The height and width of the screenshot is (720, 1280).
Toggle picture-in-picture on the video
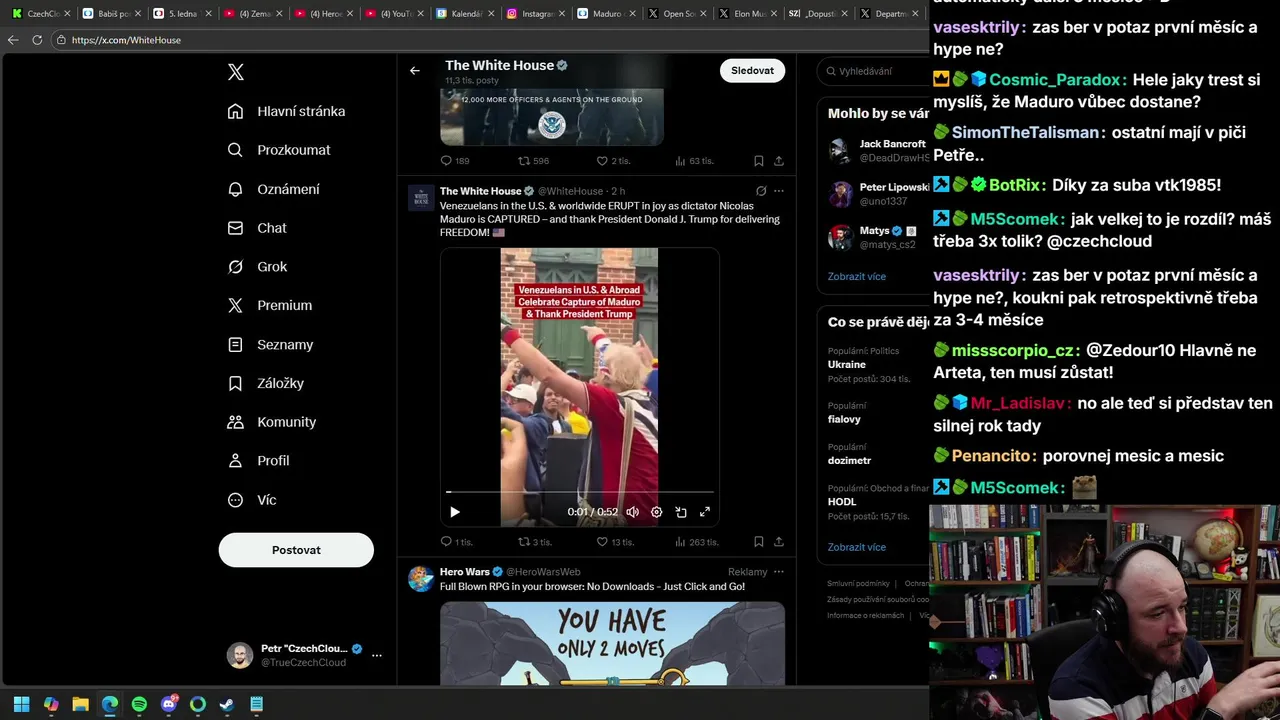click(x=681, y=512)
